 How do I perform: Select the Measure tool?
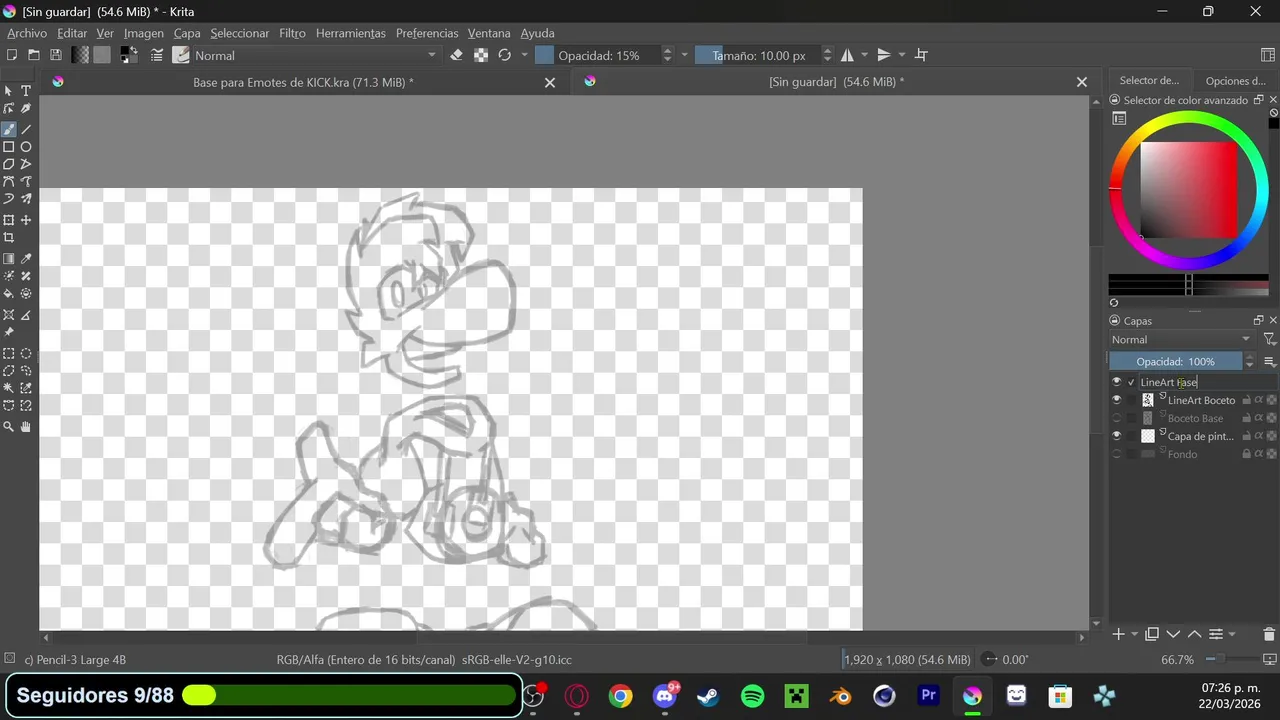coord(26,315)
